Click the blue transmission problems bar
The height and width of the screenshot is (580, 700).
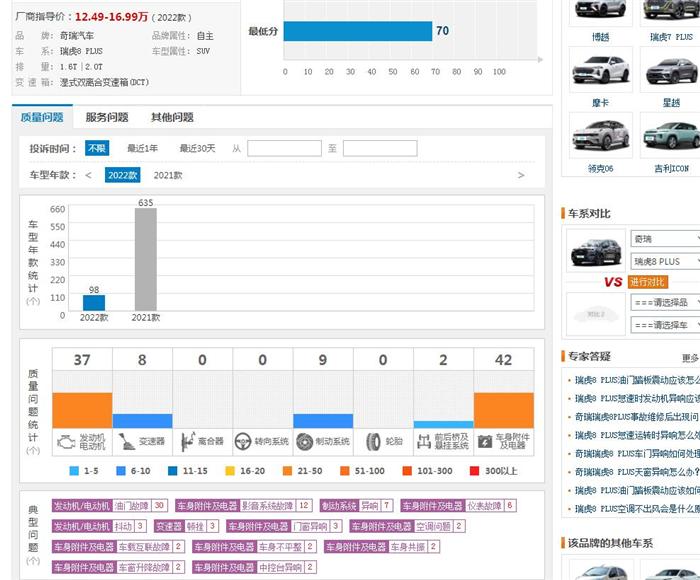tap(142, 421)
